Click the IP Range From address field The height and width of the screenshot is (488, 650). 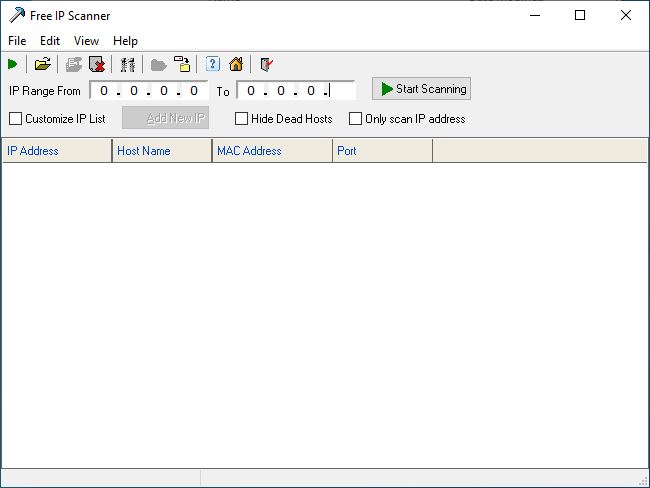[x=149, y=90]
